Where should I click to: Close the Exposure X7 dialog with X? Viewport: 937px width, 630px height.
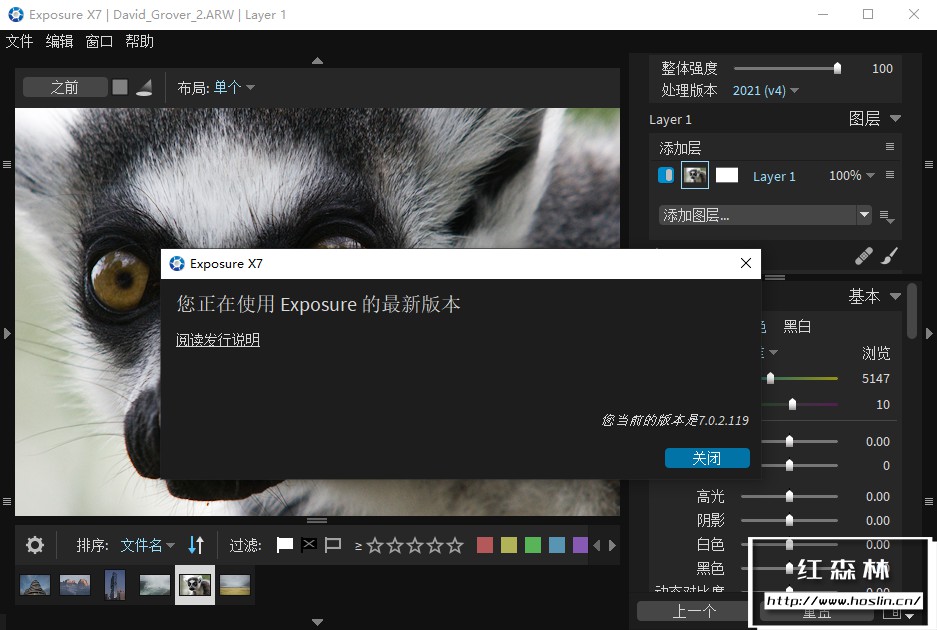745,263
